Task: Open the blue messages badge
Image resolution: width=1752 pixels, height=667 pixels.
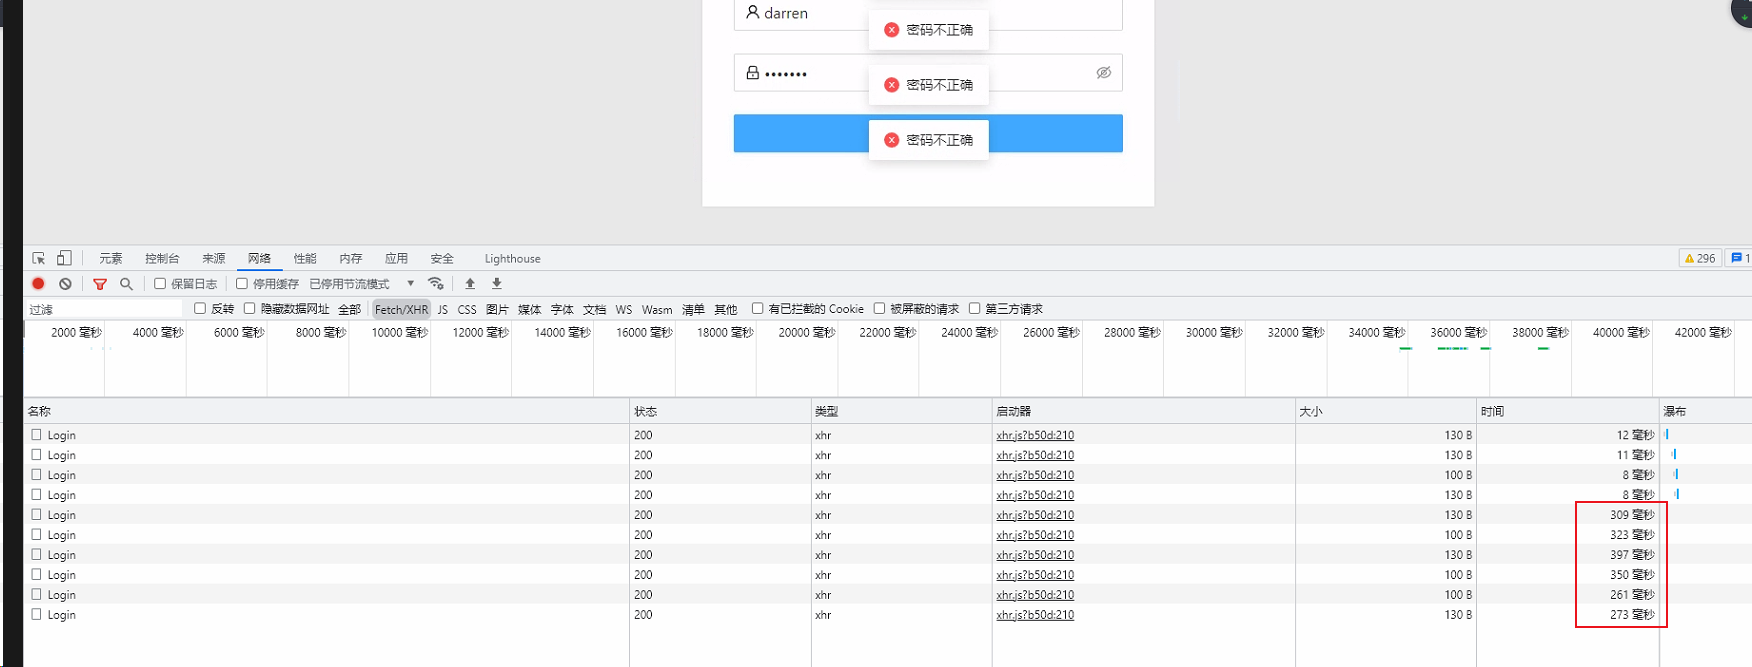Action: point(1740,258)
